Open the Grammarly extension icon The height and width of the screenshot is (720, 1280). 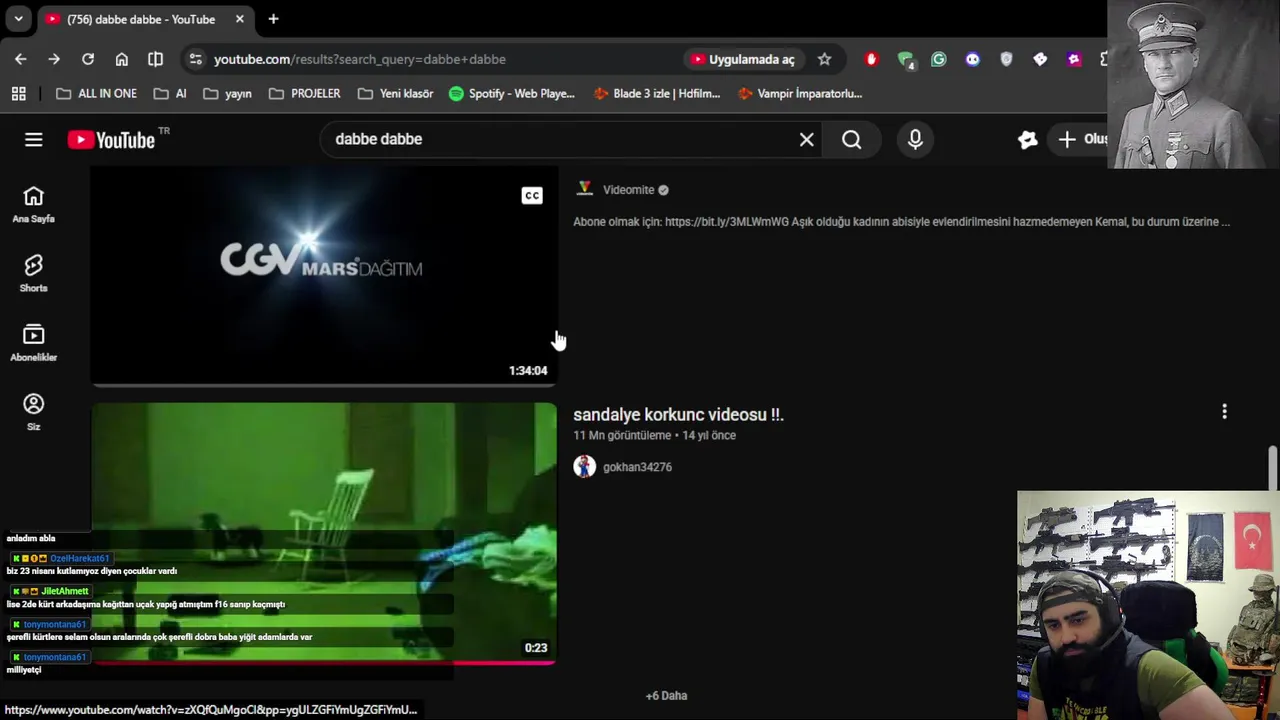pos(939,59)
